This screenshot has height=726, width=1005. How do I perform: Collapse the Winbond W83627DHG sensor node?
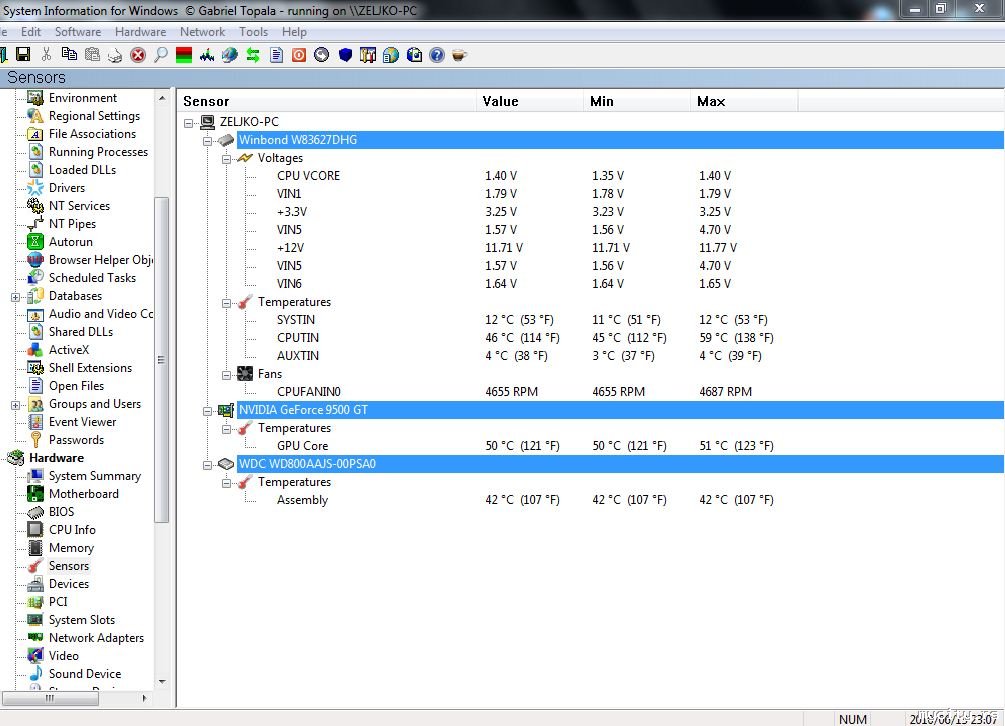click(x=208, y=140)
